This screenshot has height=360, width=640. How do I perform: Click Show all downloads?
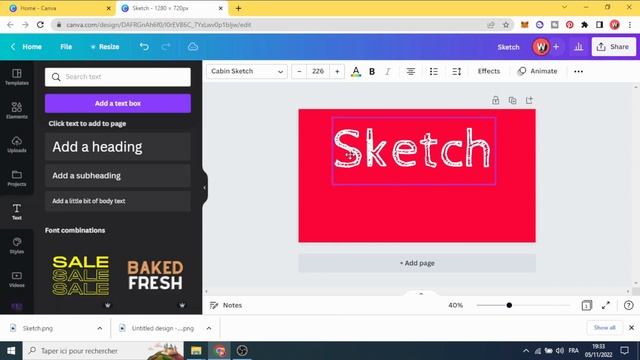[604, 328]
